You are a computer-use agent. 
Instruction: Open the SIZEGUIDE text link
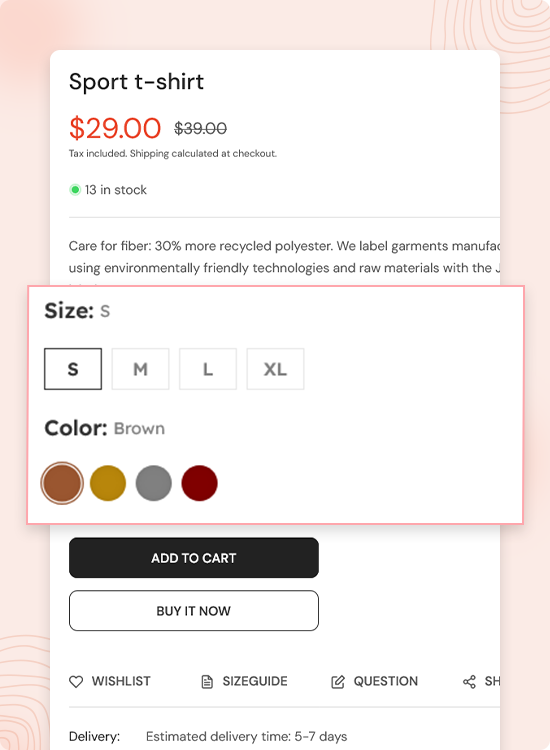point(255,681)
